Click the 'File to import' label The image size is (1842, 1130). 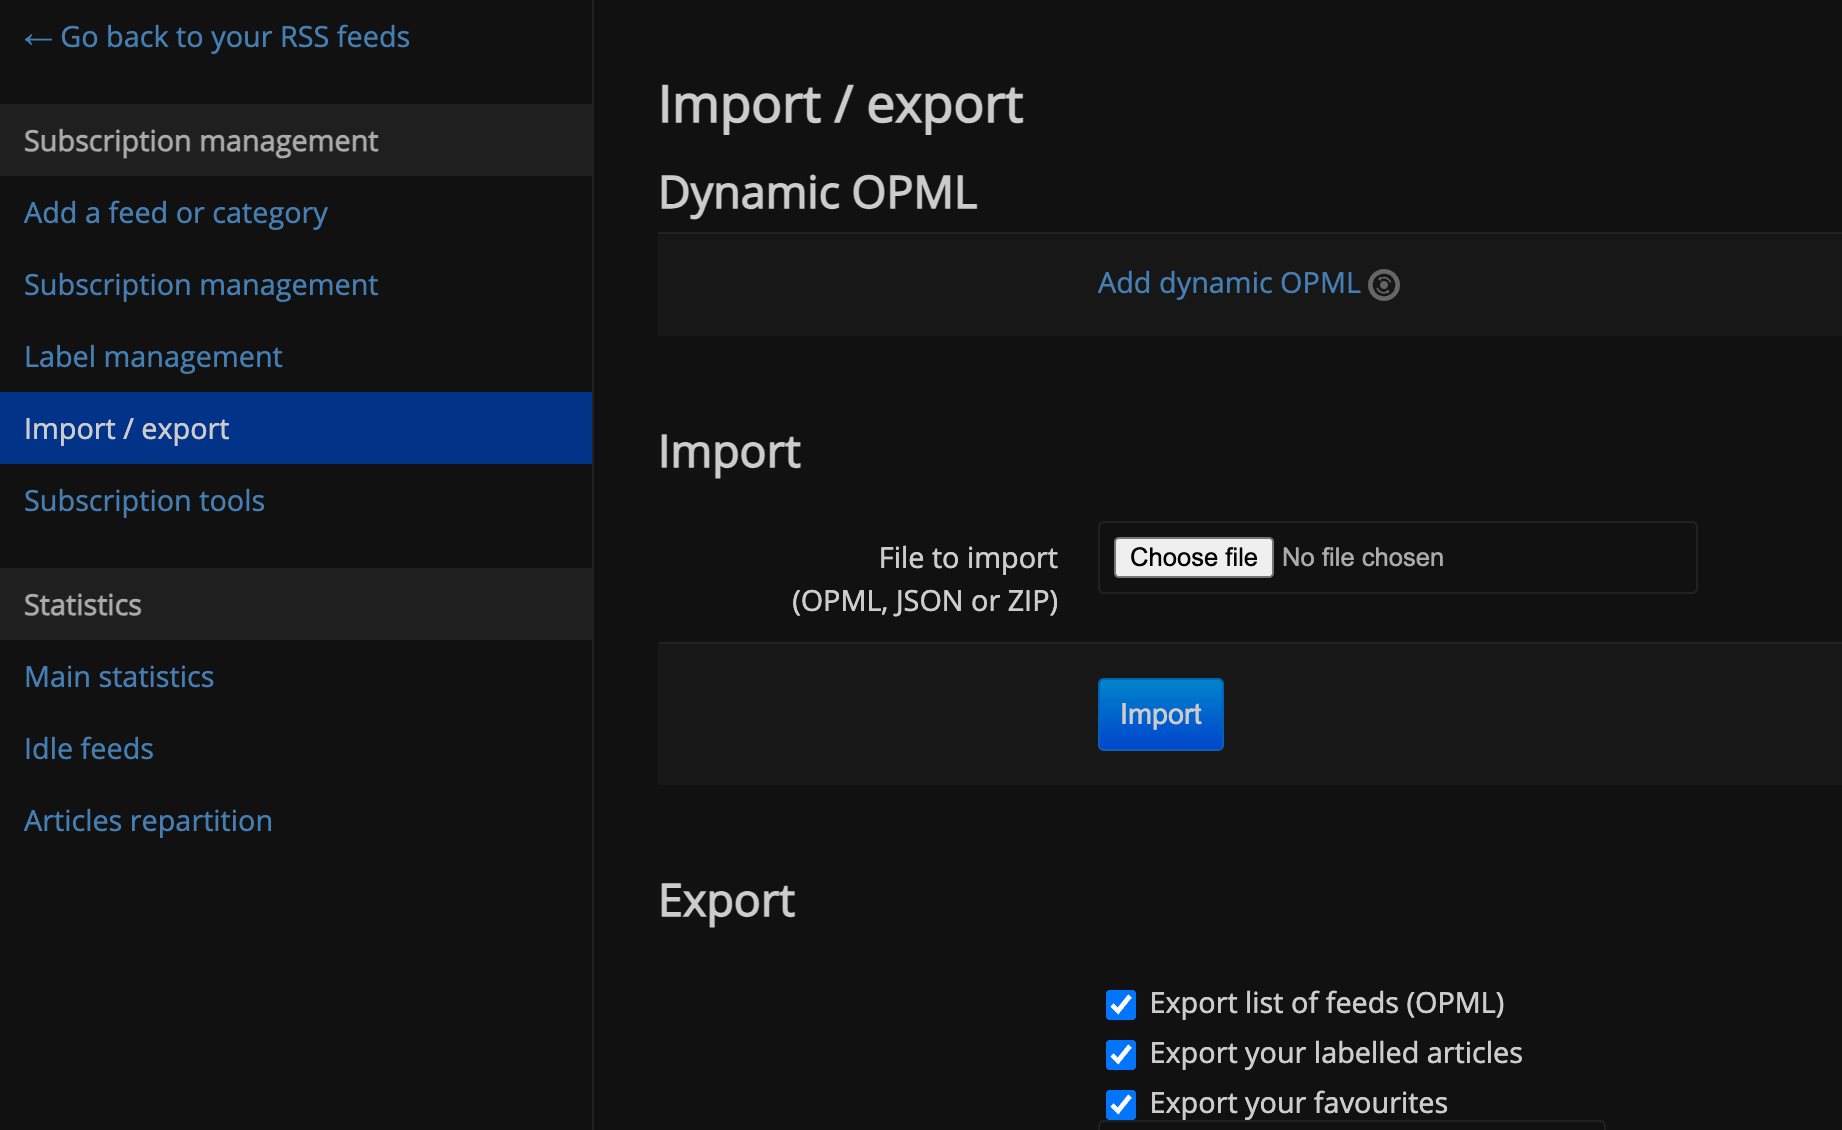925,579
